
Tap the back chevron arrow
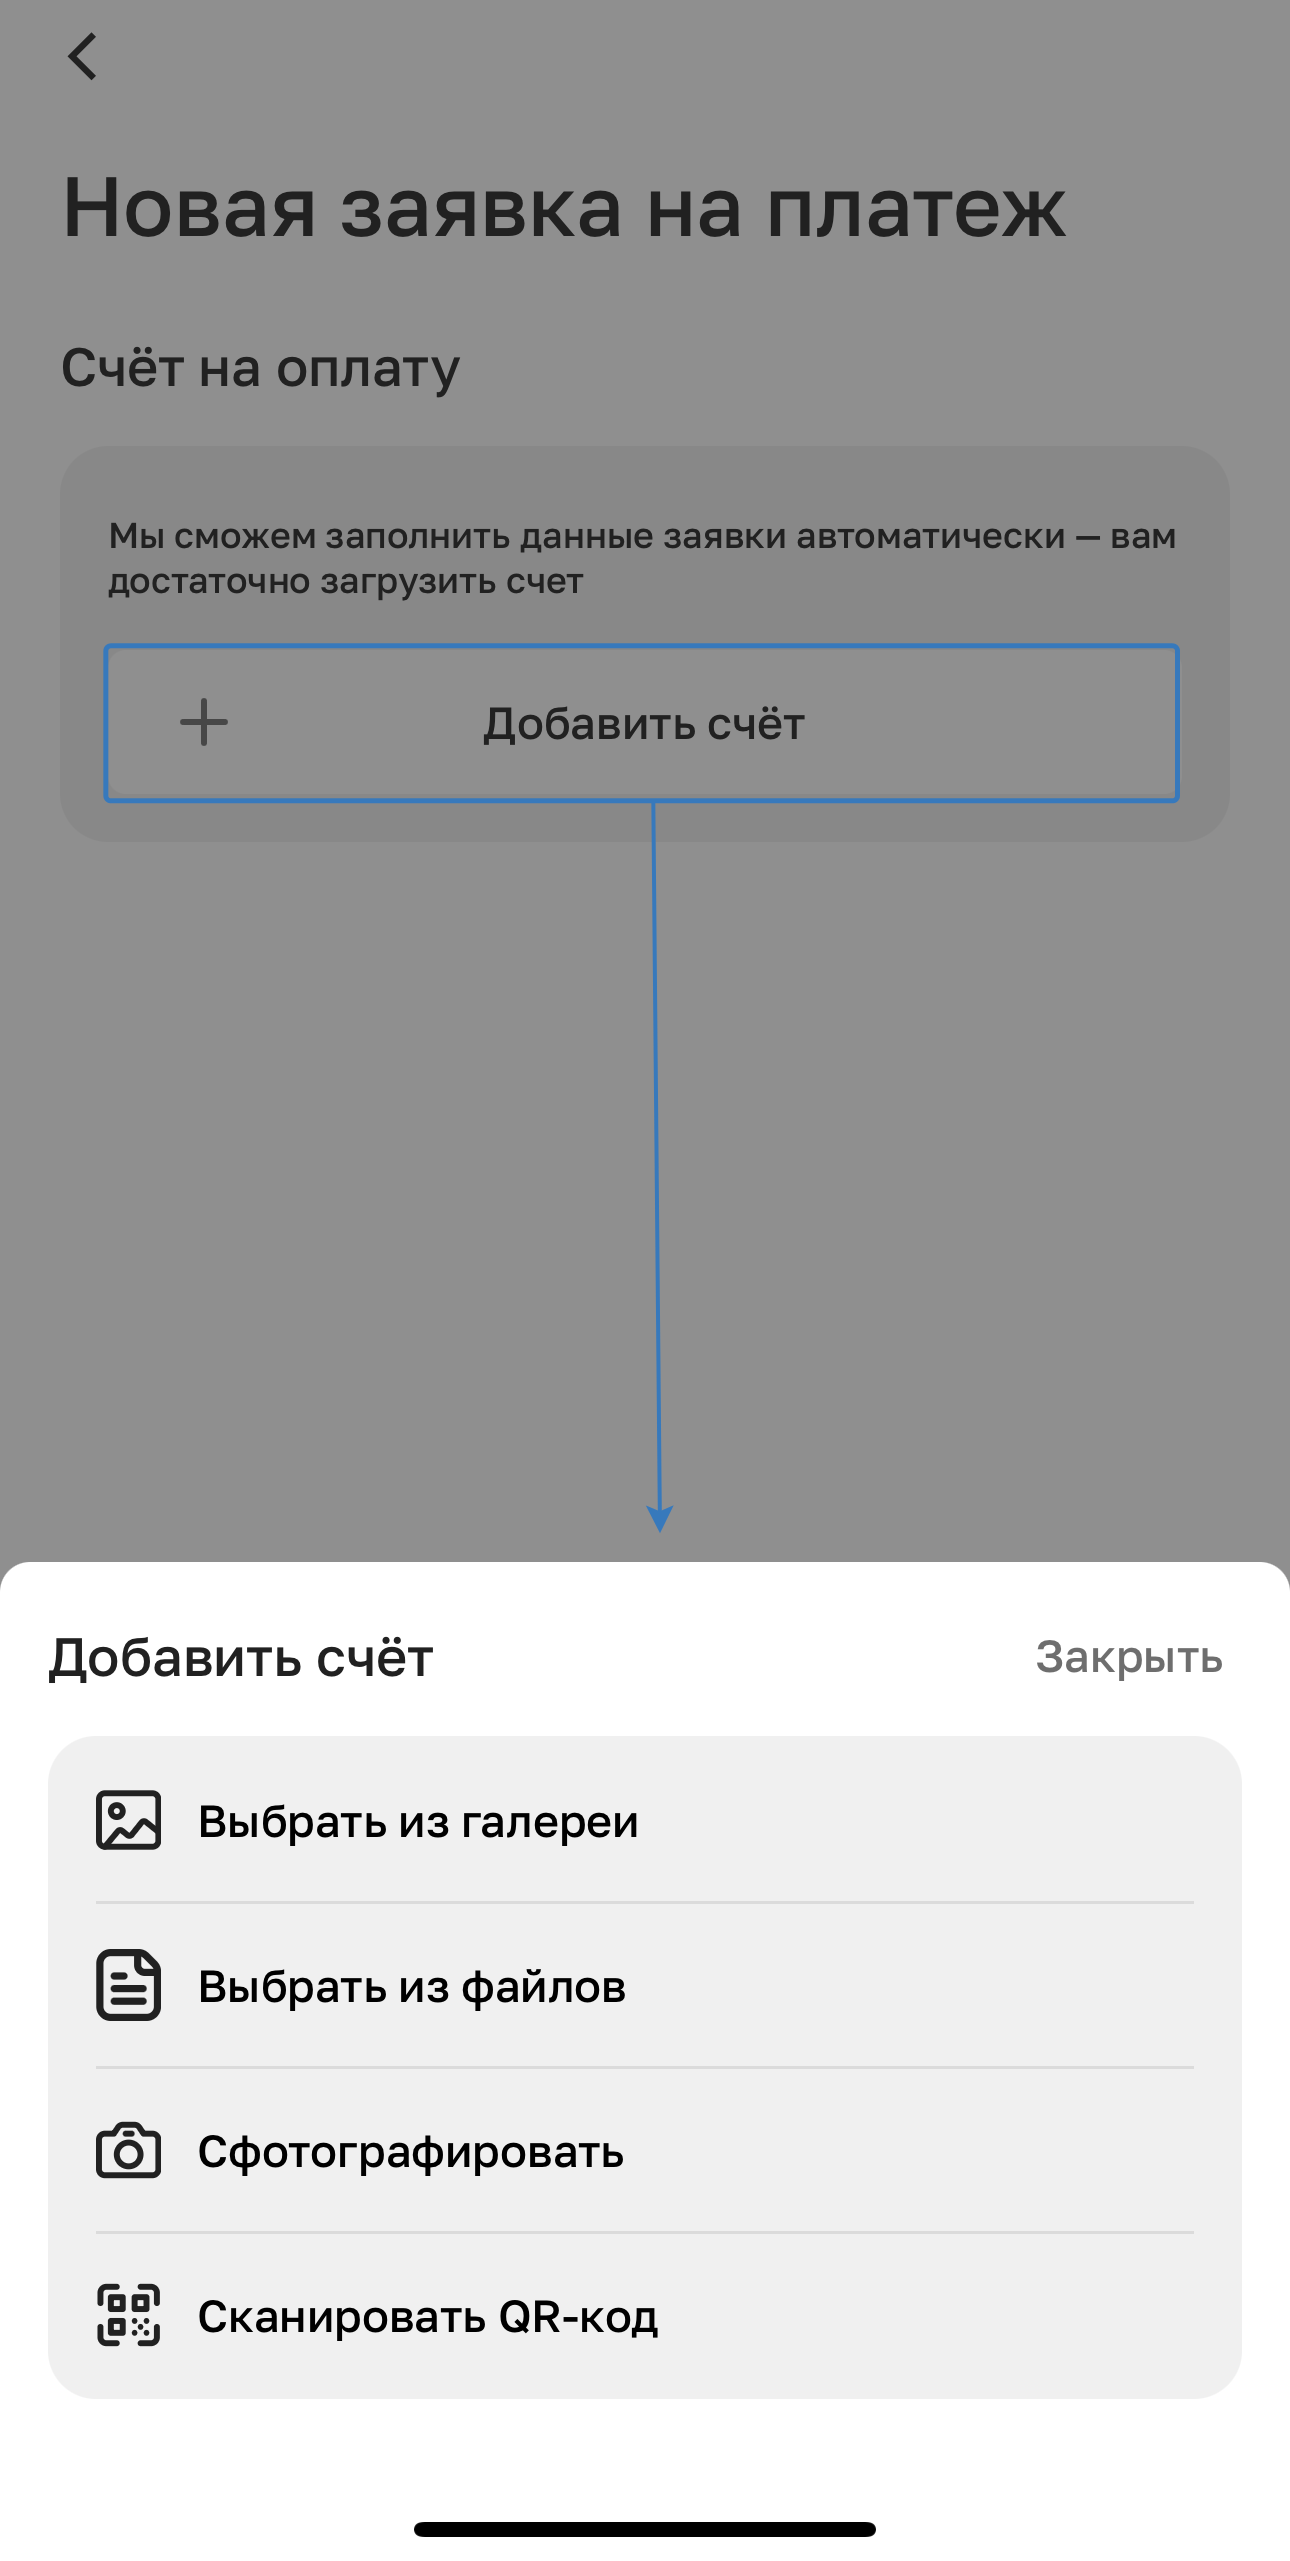83,56
